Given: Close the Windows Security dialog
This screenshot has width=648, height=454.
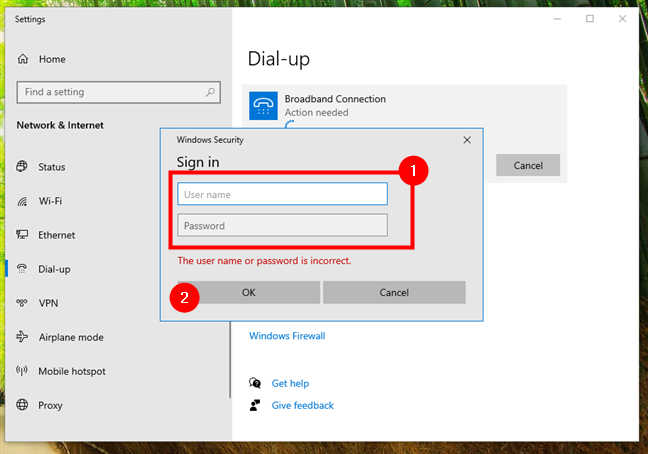Looking at the screenshot, I should tap(467, 140).
